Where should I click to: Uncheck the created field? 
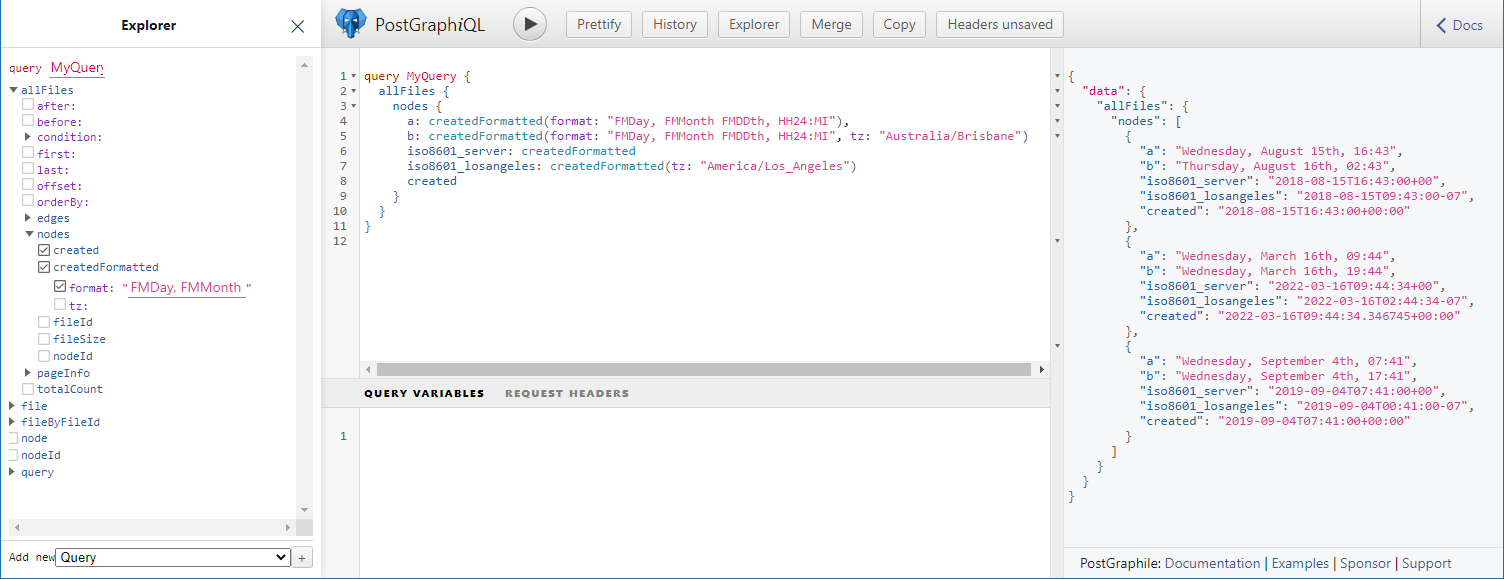[44, 250]
